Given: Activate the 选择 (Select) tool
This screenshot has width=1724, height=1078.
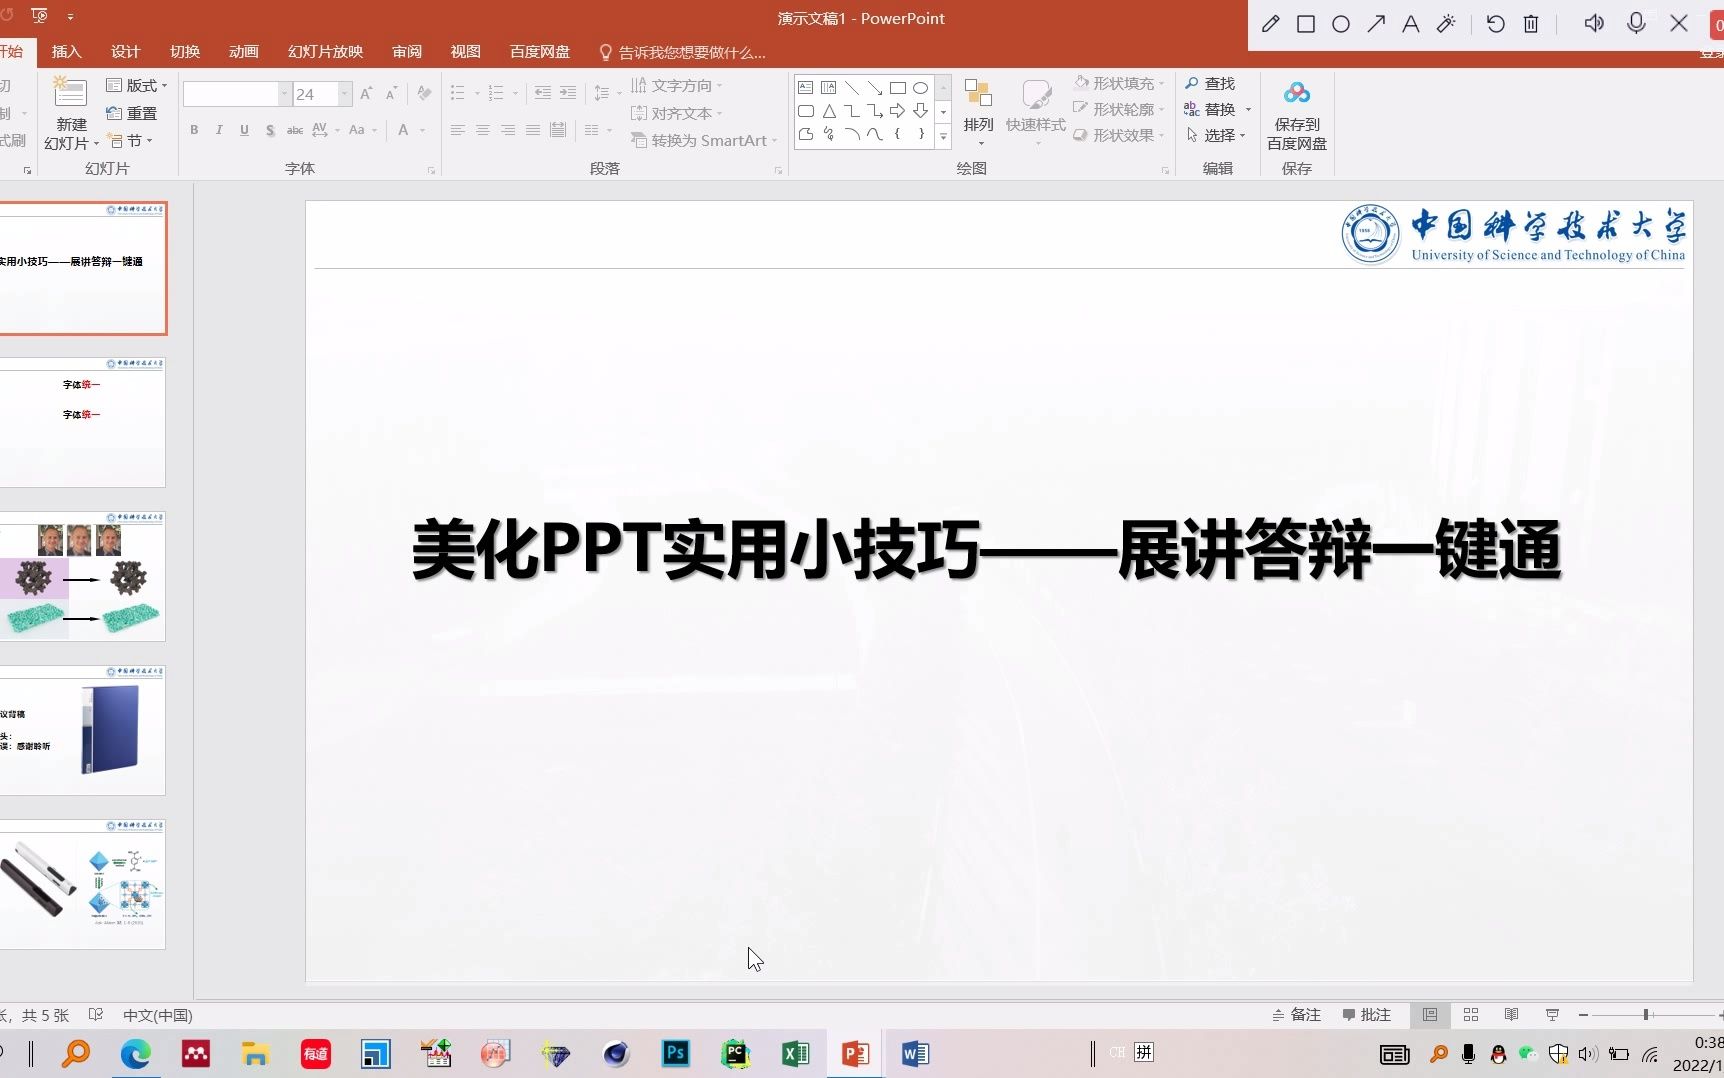Looking at the screenshot, I should pyautogui.click(x=1214, y=136).
